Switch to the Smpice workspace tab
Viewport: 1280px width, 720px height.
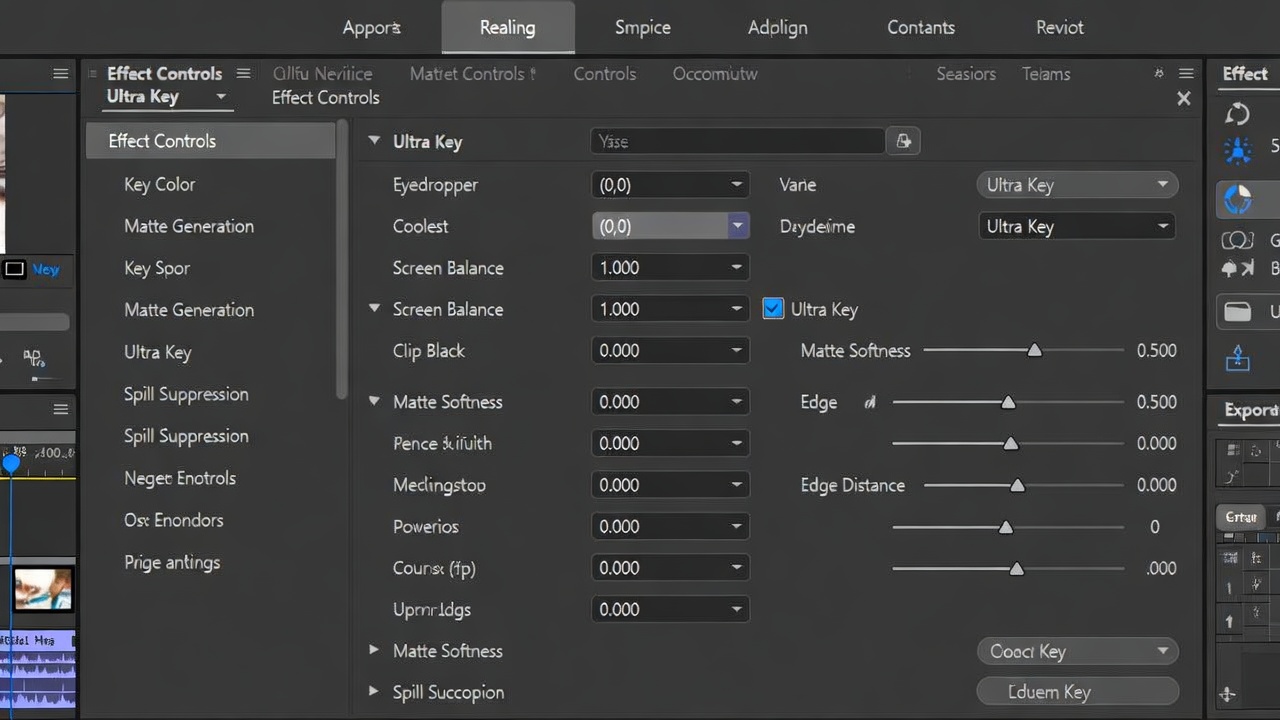click(x=642, y=28)
